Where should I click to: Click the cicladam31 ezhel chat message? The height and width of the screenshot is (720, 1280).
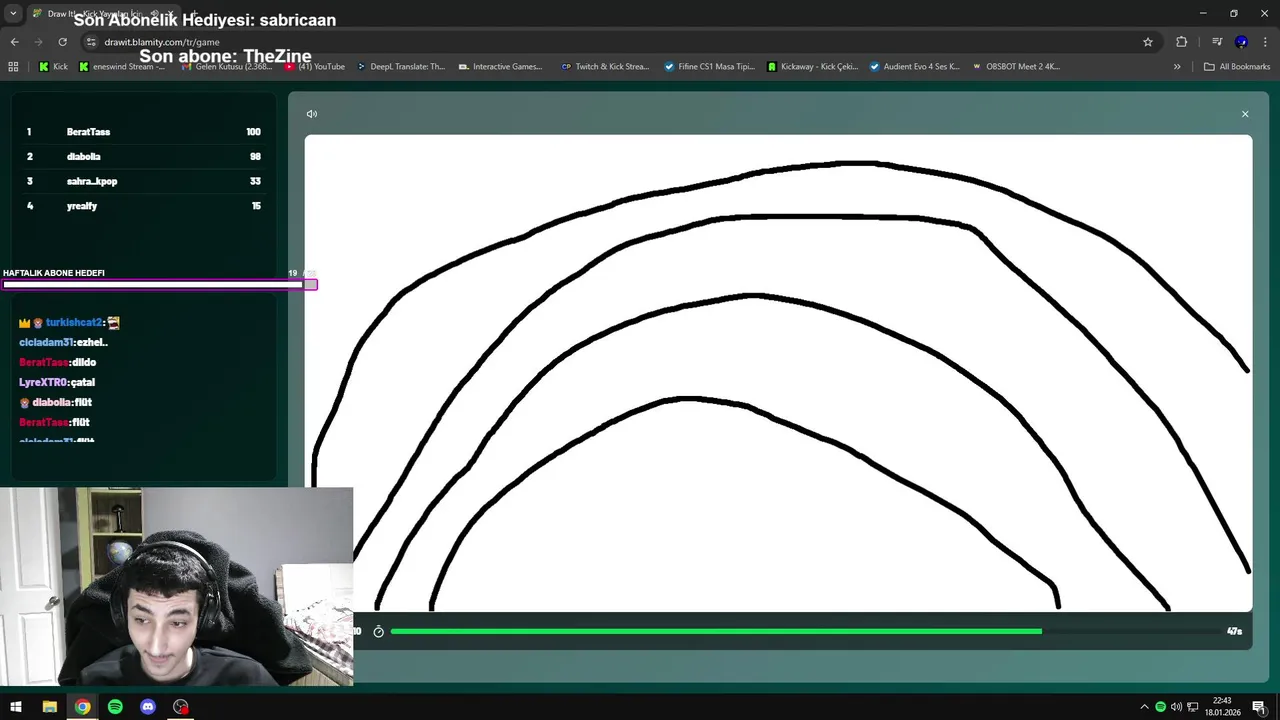point(63,342)
